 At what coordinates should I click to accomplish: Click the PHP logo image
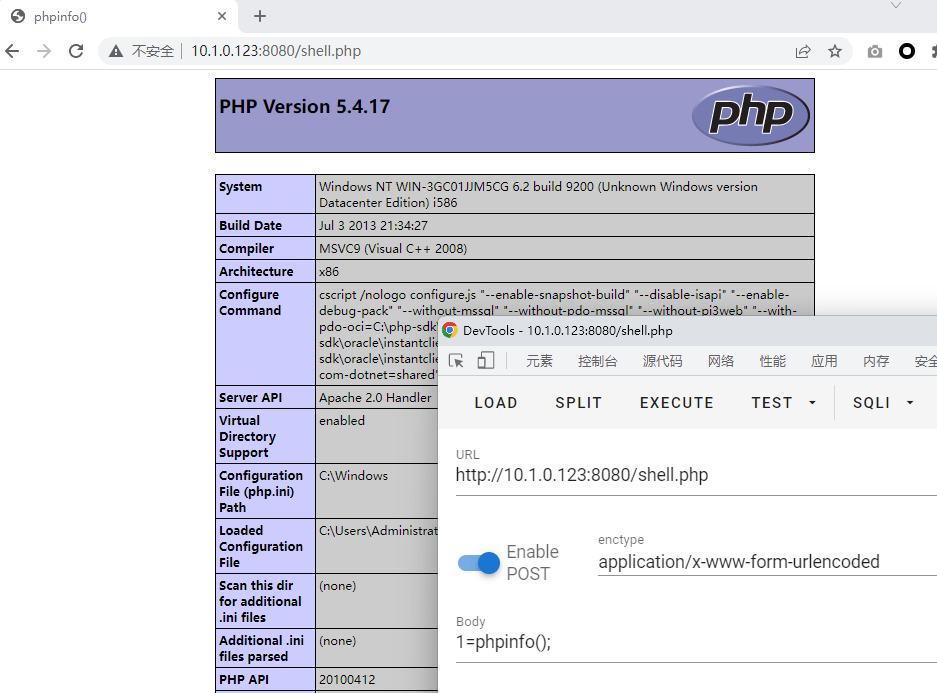(x=750, y=115)
